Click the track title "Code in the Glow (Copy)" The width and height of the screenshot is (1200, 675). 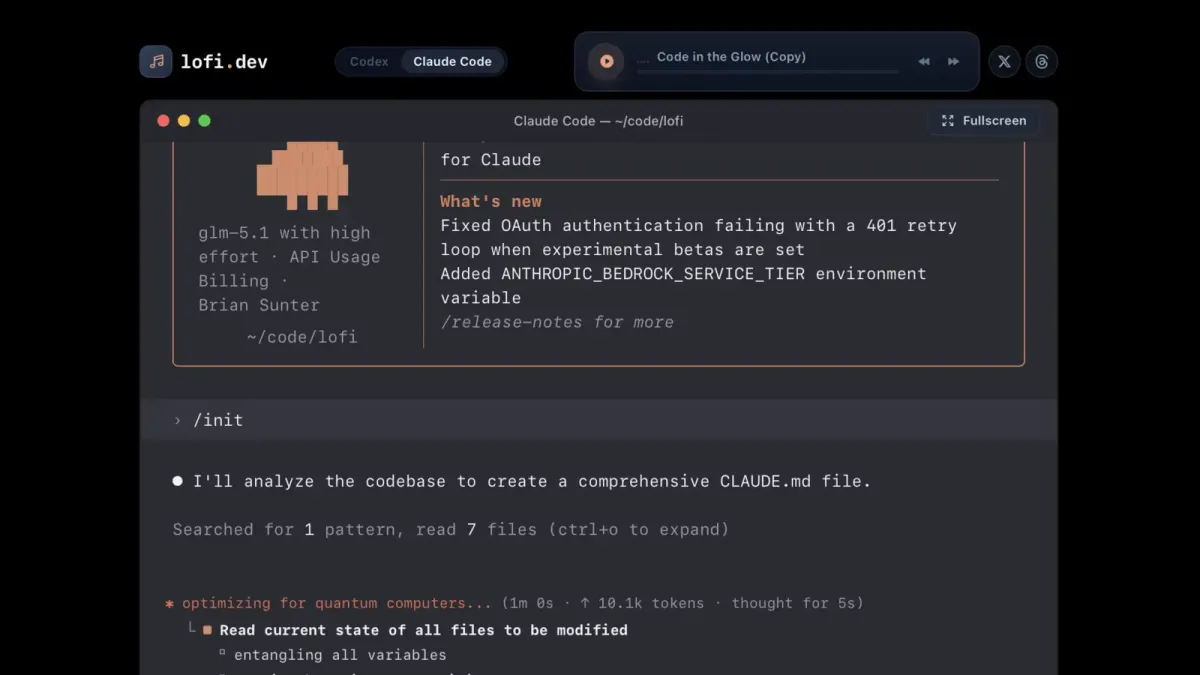tap(731, 57)
